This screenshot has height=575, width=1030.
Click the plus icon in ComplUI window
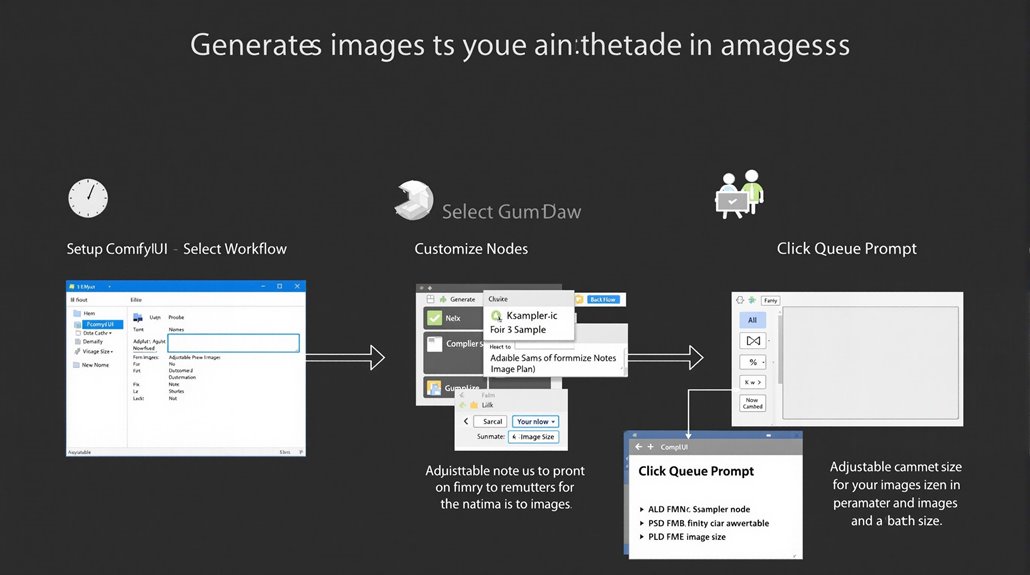(x=650, y=447)
